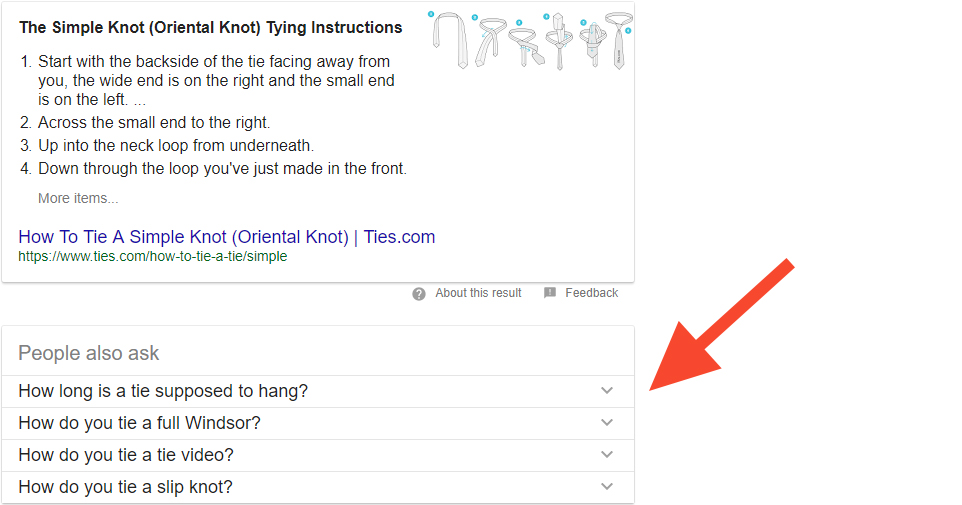This screenshot has width=962, height=505.
Task: Click the Feedback flag icon
Action: (550, 293)
